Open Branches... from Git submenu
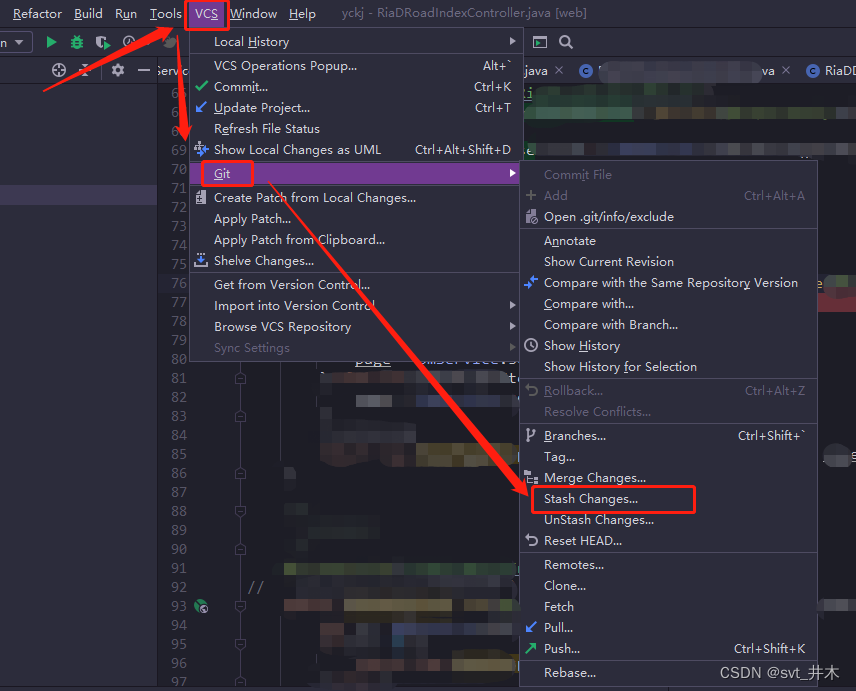 [x=668, y=436]
